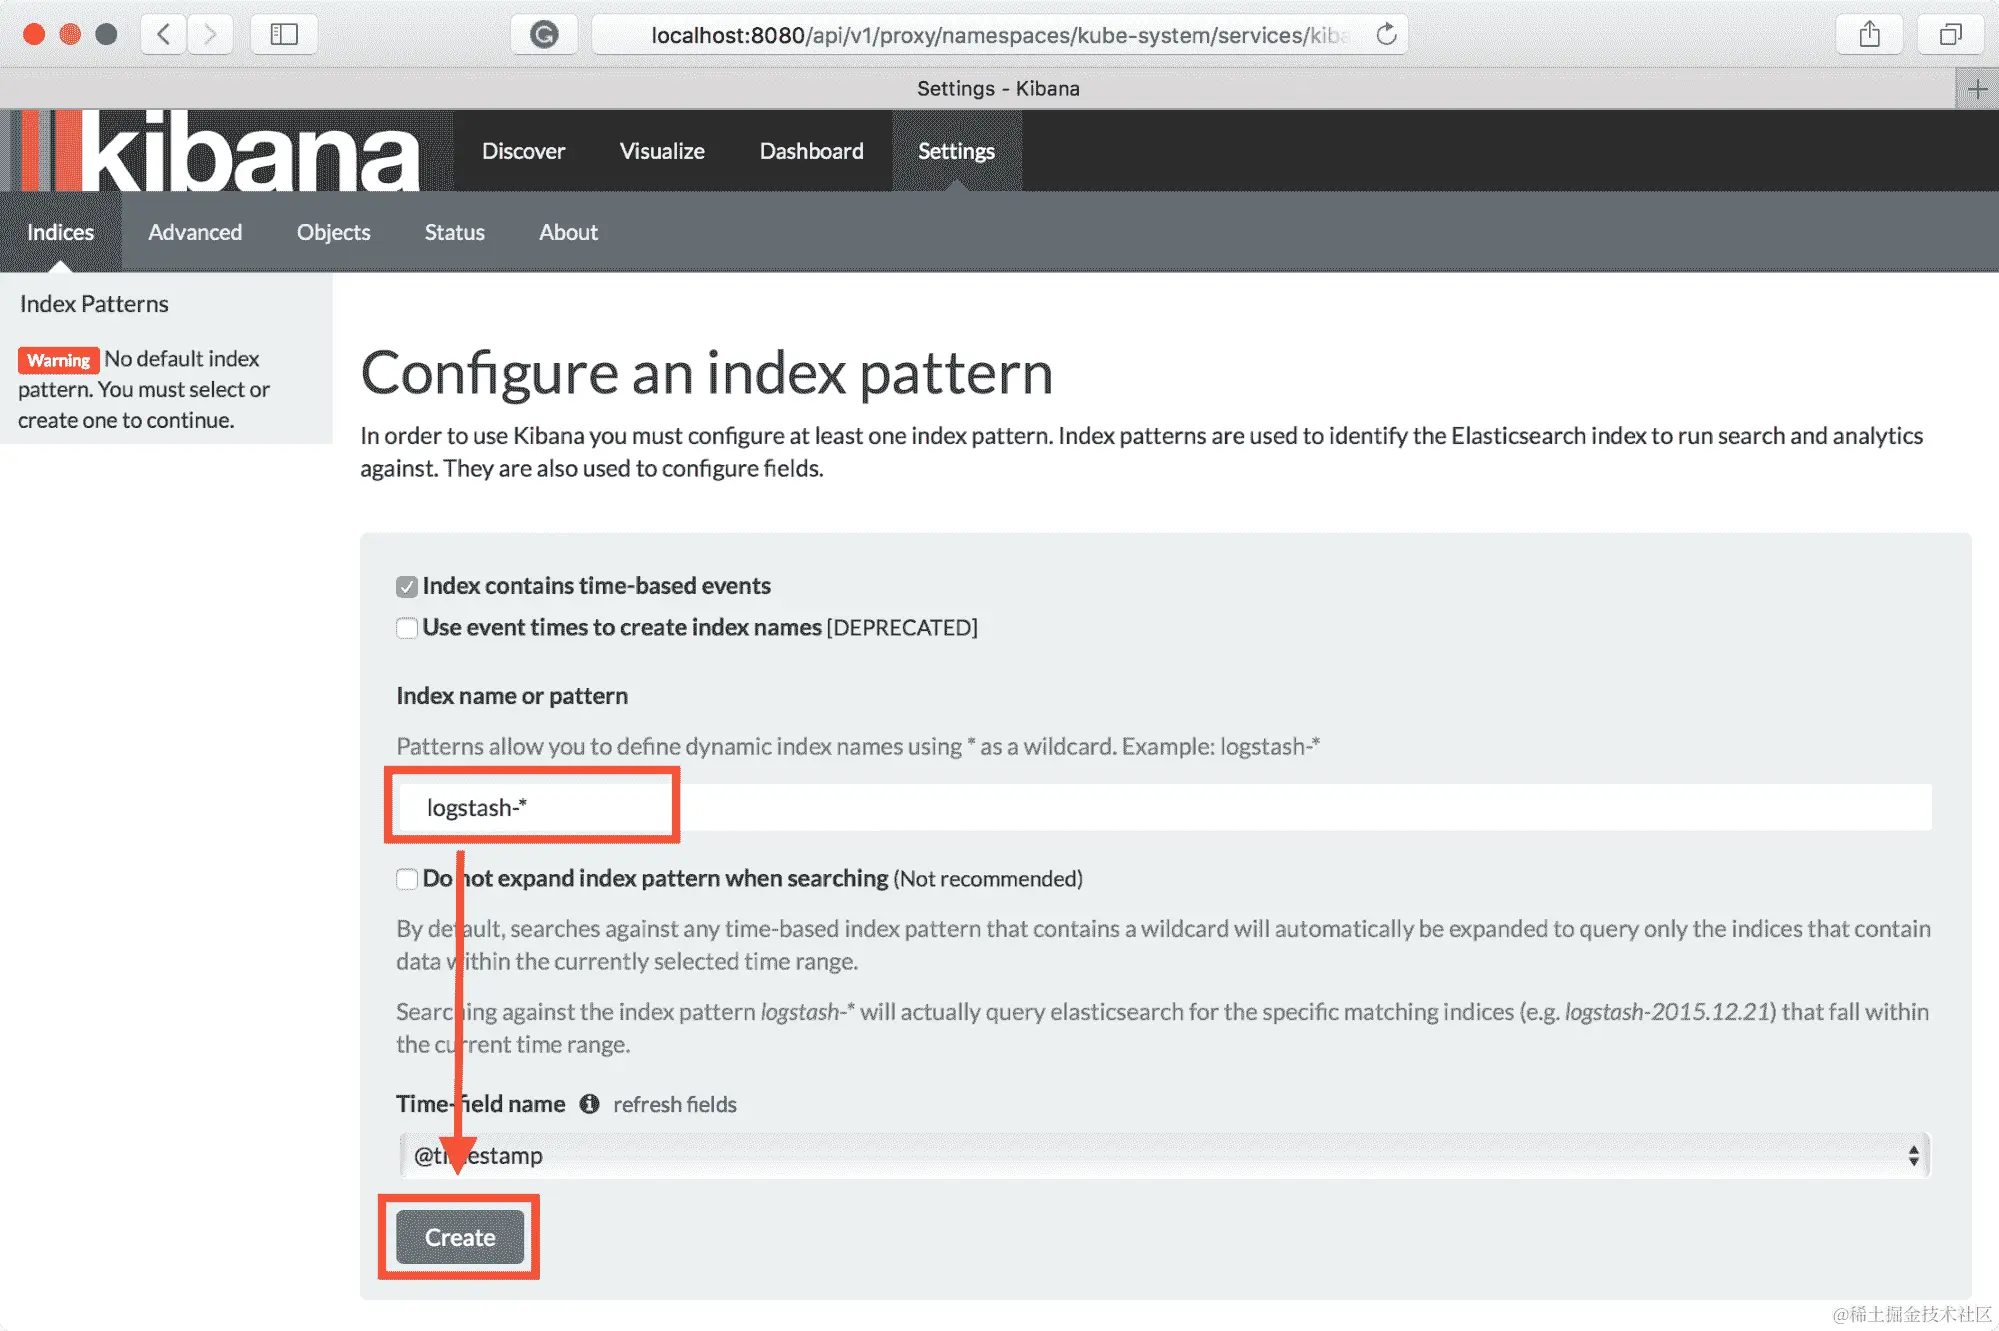
Task: Click the Grammarly extension icon in toolbar
Action: point(544,35)
